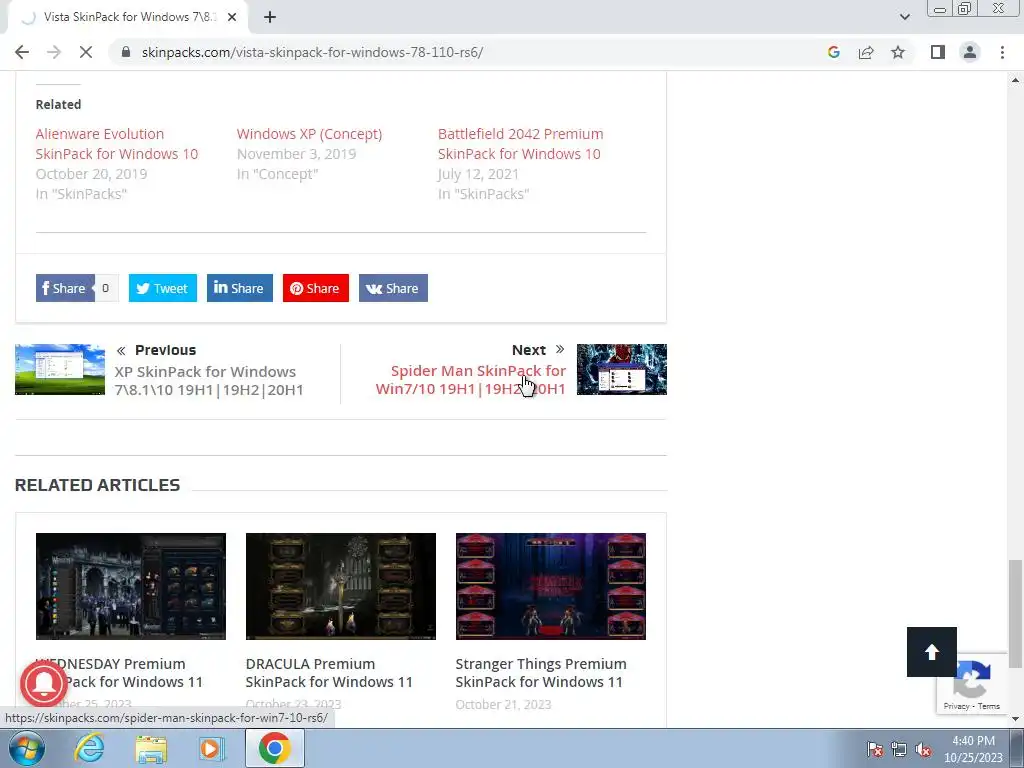The width and height of the screenshot is (1024, 768).
Task: Open Alienware Evolution SkinPack link
Action: 117,144
